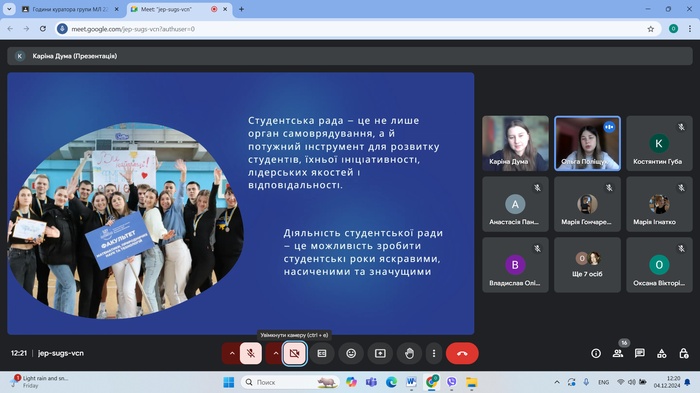Open the in-call chat panel
700x393 pixels.
tap(639, 353)
